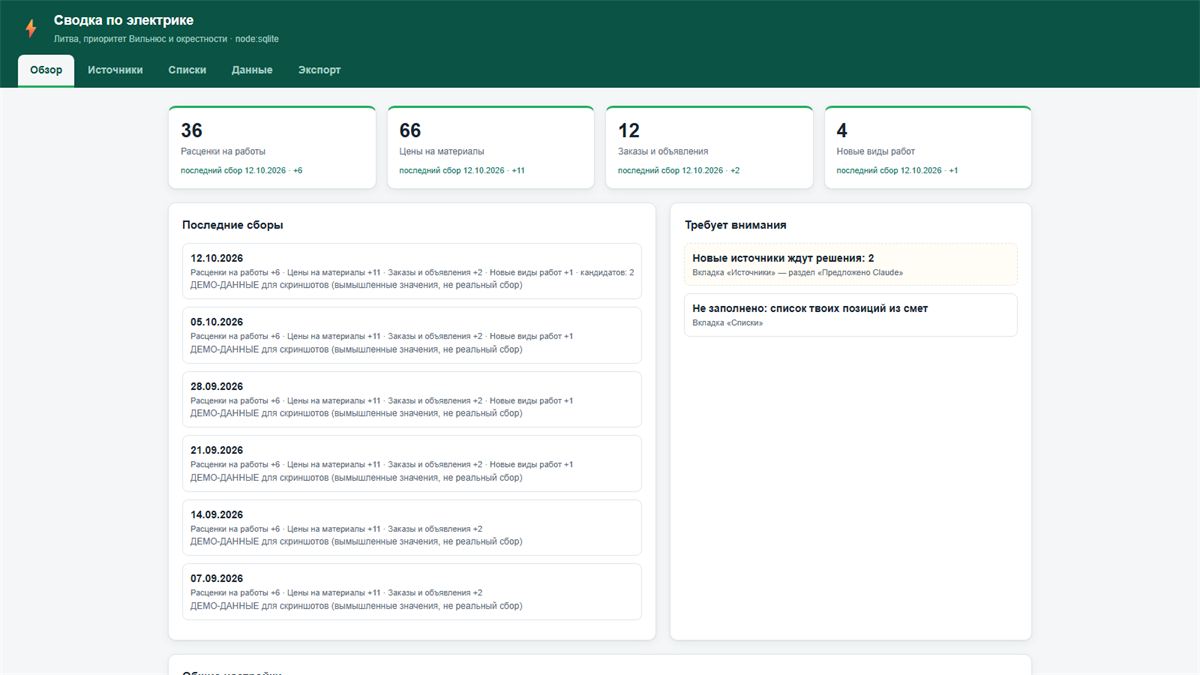The height and width of the screenshot is (675, 1200).
Task: Click the «Требует внимания» heading
Action: click(735, 225)
